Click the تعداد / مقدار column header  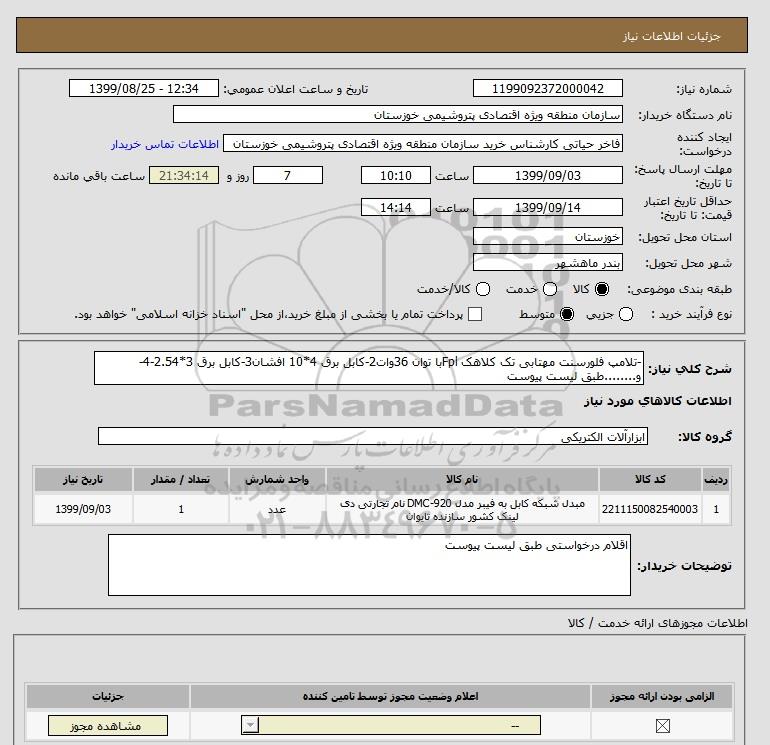click(x=181, y=479)
